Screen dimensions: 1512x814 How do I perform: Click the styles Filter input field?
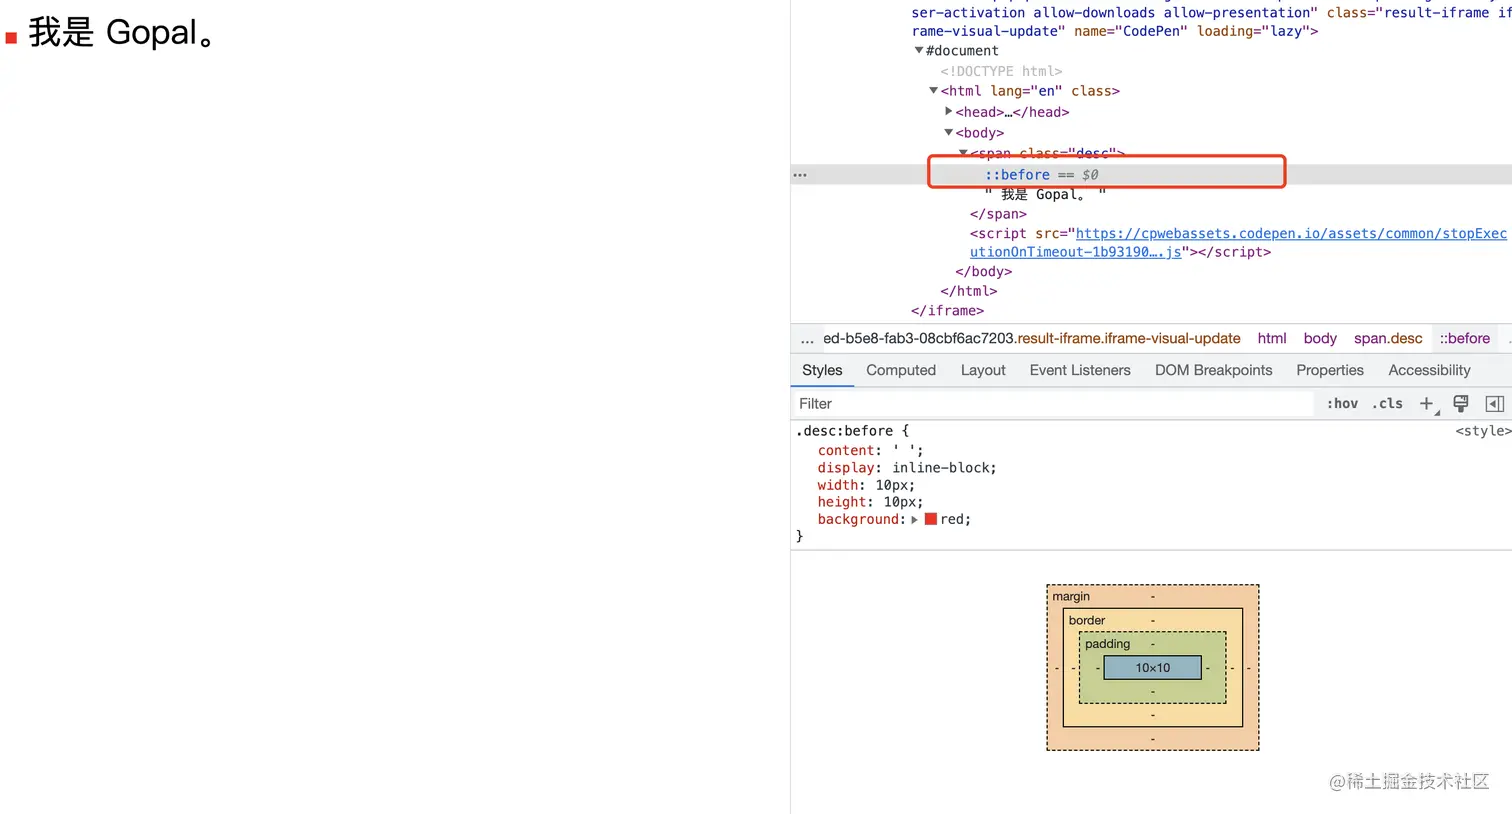[x=1053, y=404]
